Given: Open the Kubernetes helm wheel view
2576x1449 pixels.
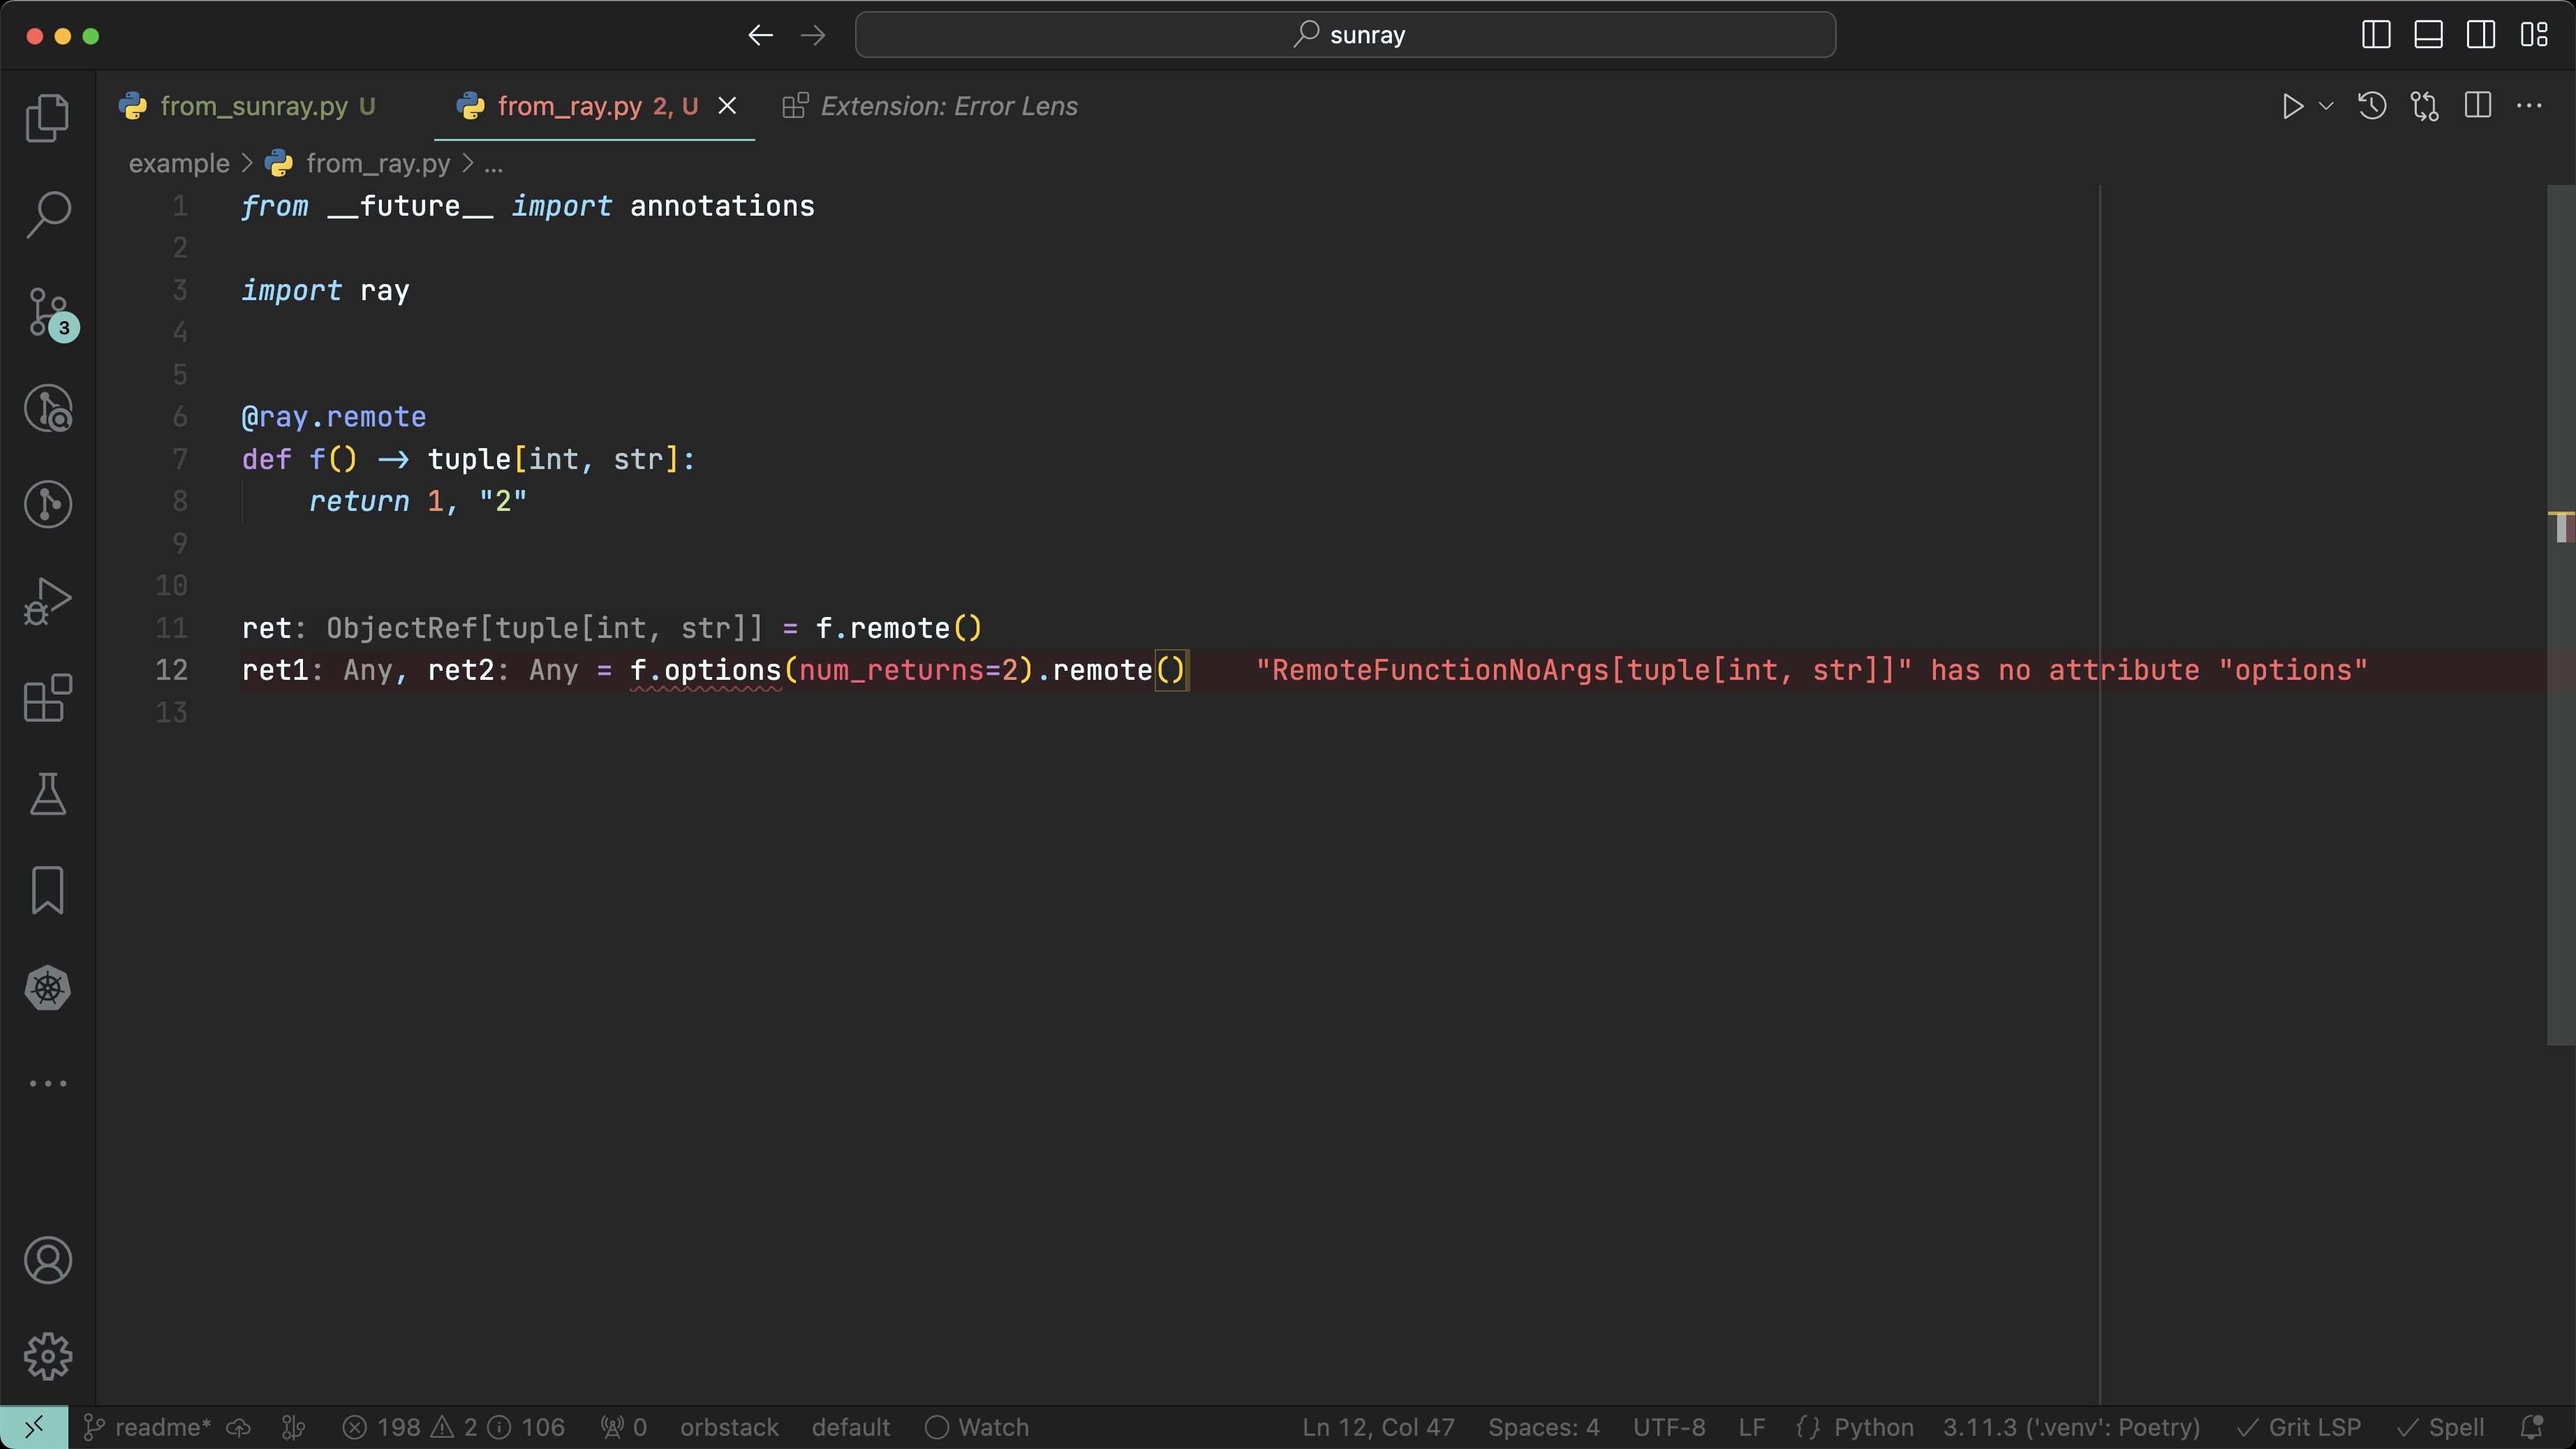Looking at the screenshot, I should click(47, 988).
